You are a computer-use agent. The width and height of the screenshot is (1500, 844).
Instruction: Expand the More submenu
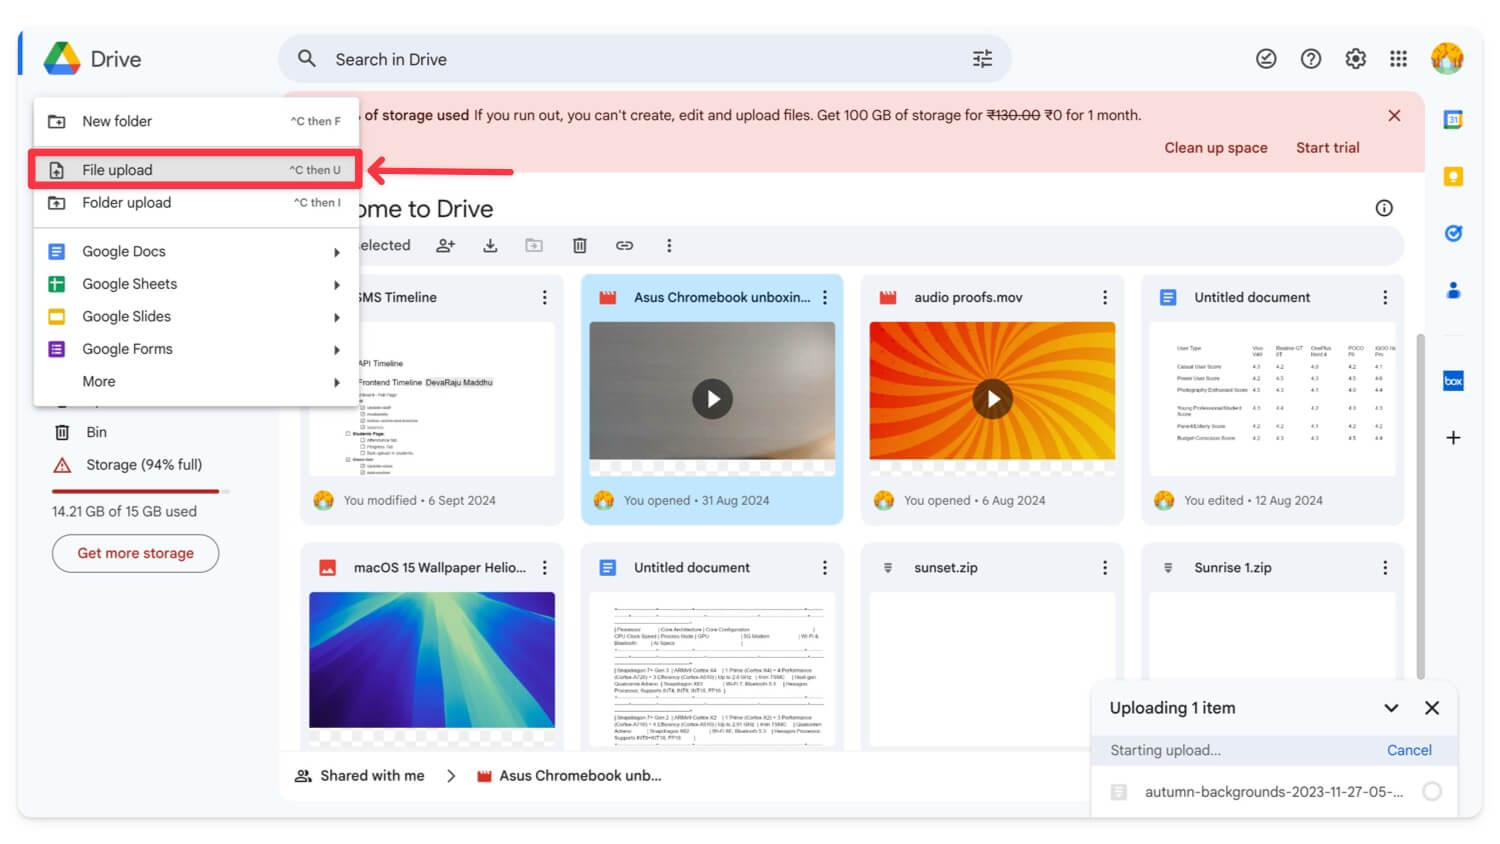coord(337,382)
